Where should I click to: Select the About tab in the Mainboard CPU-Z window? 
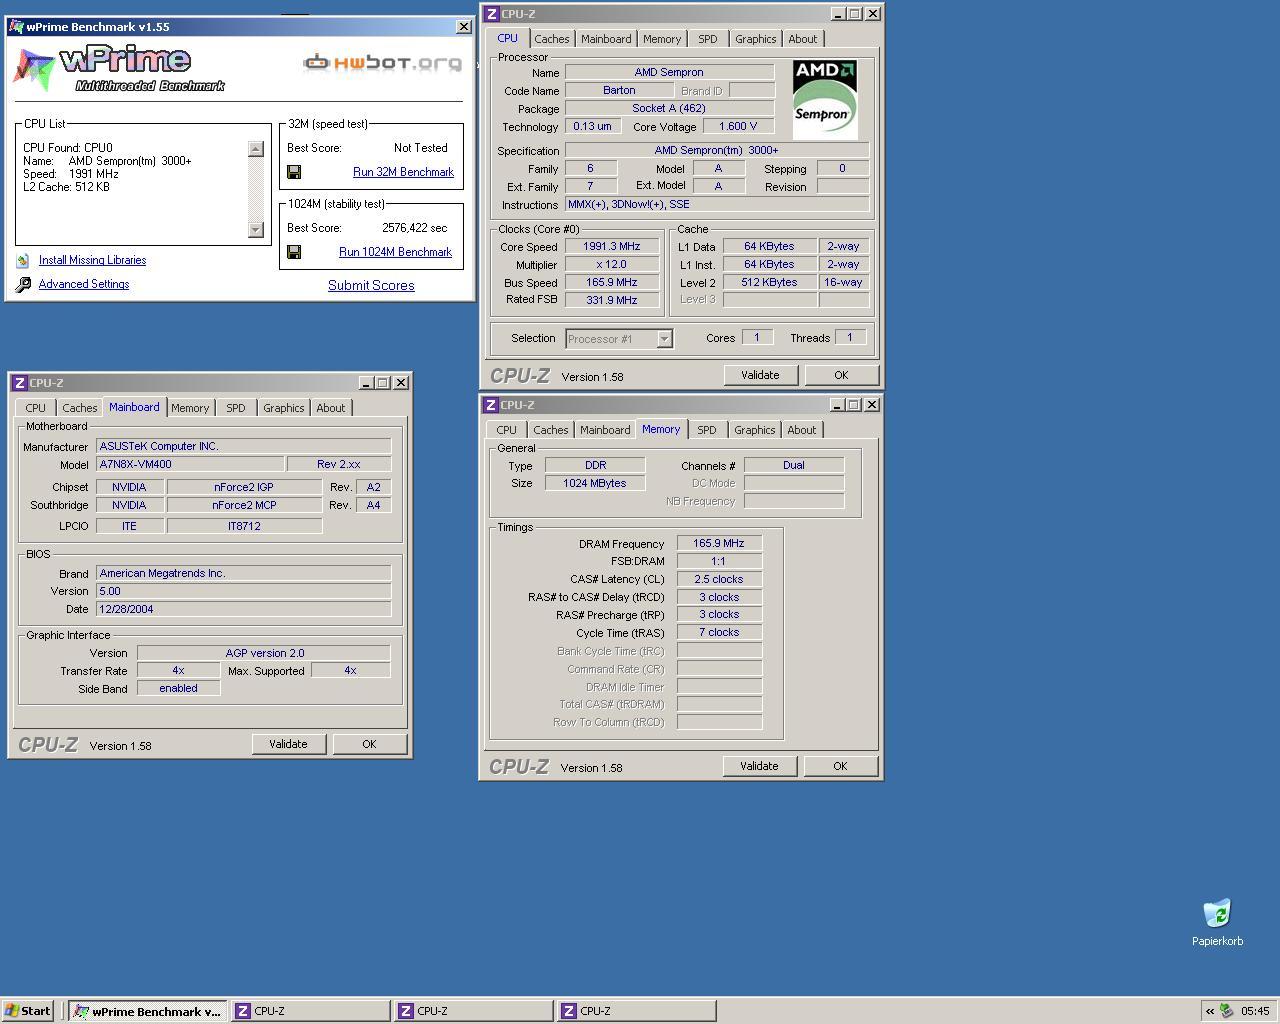pyautogui.click(x=330, y=408)
